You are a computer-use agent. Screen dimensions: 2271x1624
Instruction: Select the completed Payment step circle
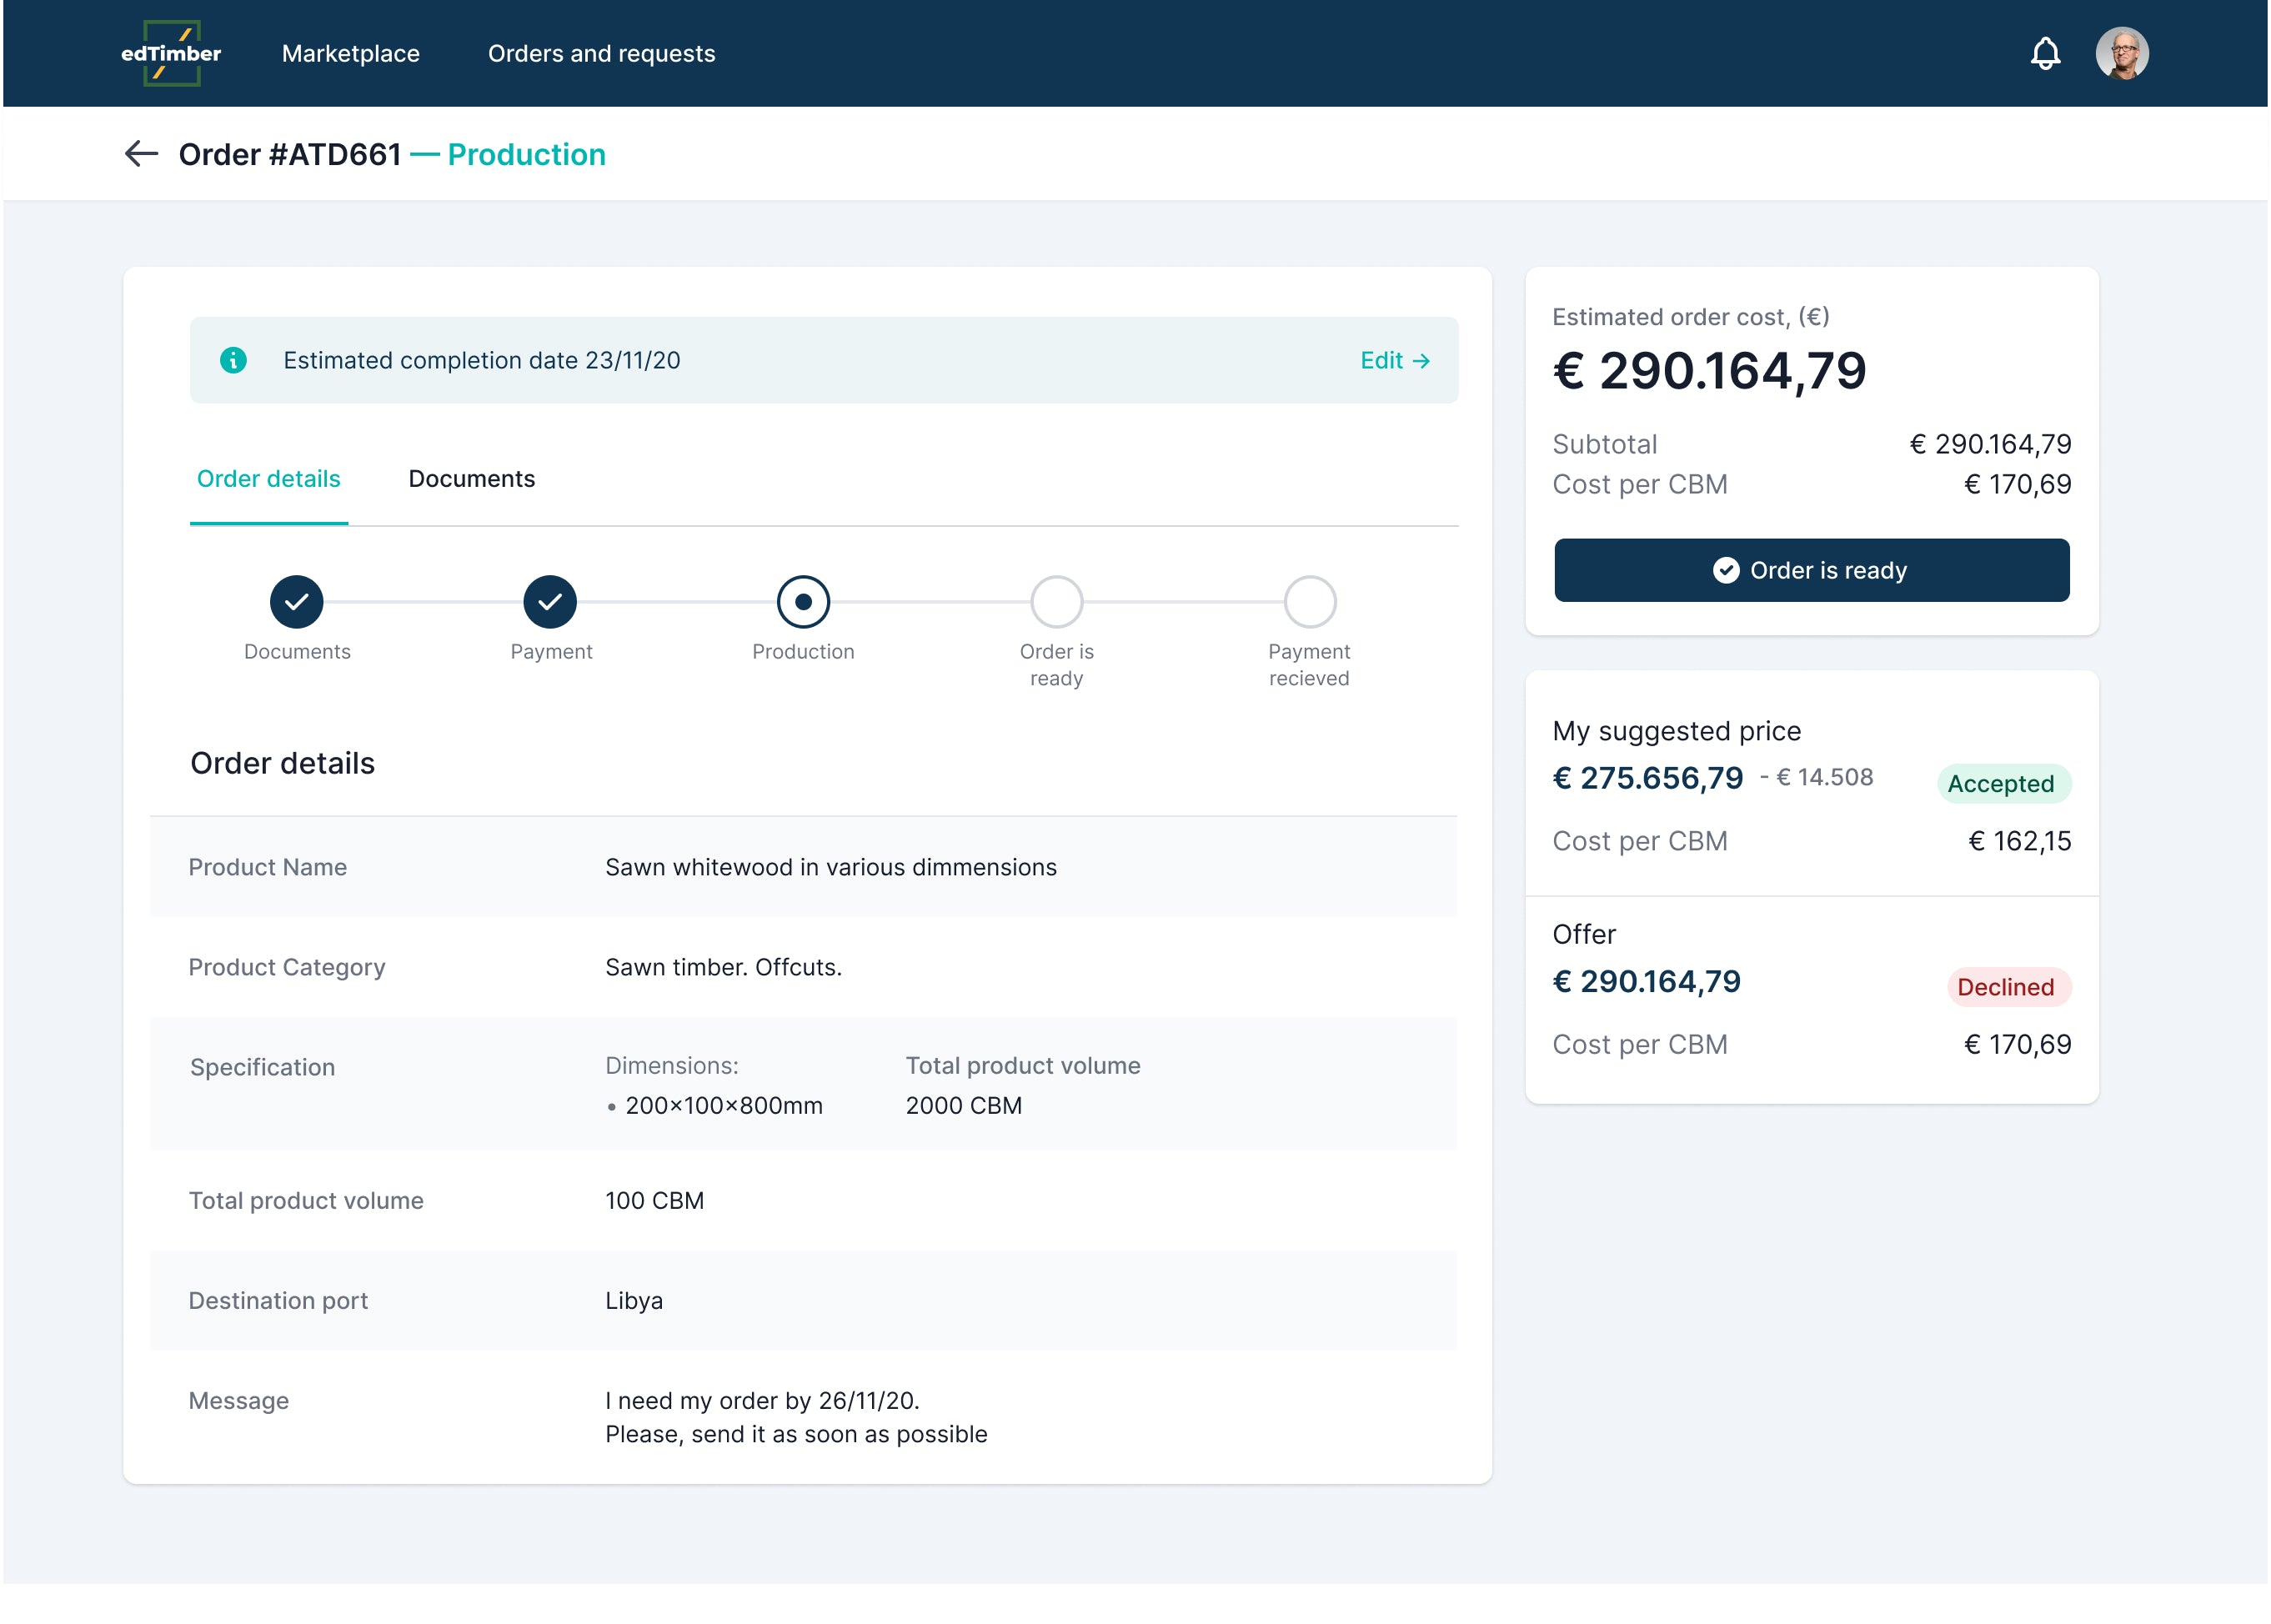(550, 602)
